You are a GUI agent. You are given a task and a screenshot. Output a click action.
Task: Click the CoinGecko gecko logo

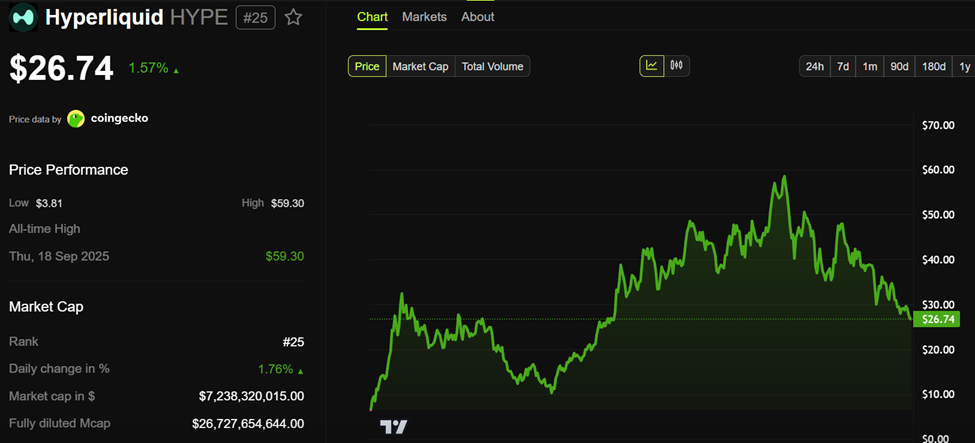tap(76, 119)
